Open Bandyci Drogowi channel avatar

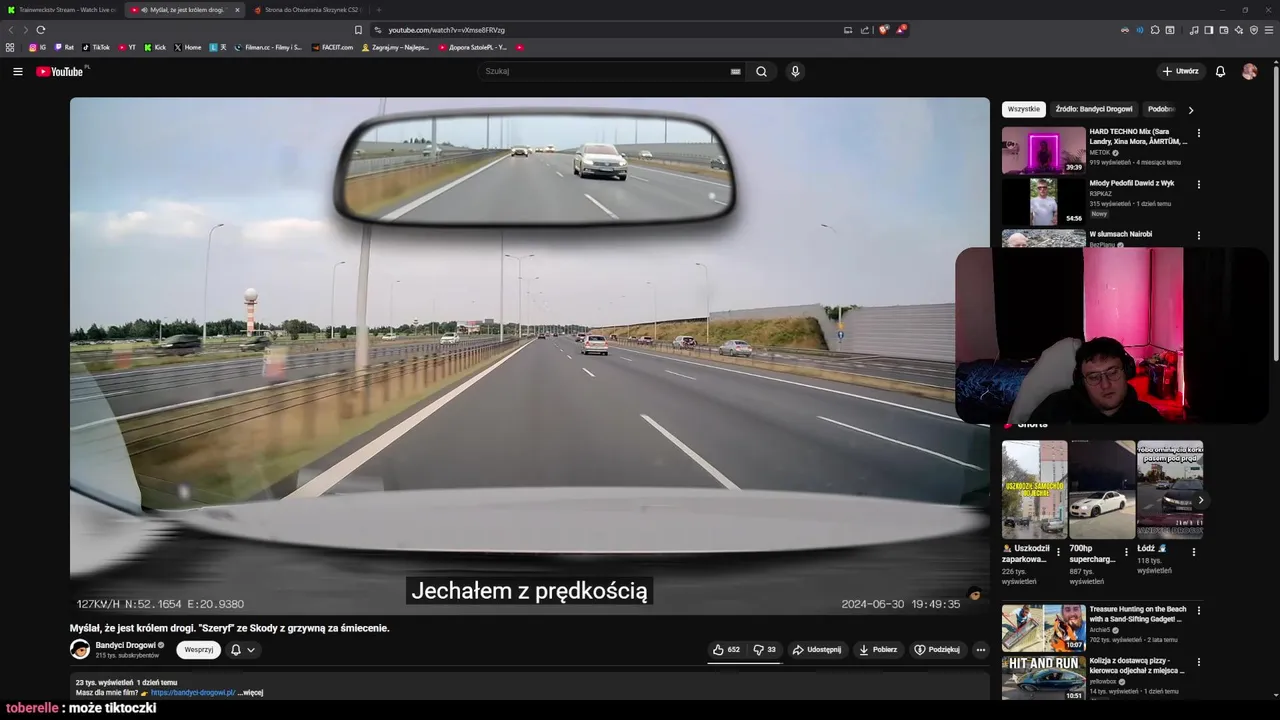tap(80, 649)
